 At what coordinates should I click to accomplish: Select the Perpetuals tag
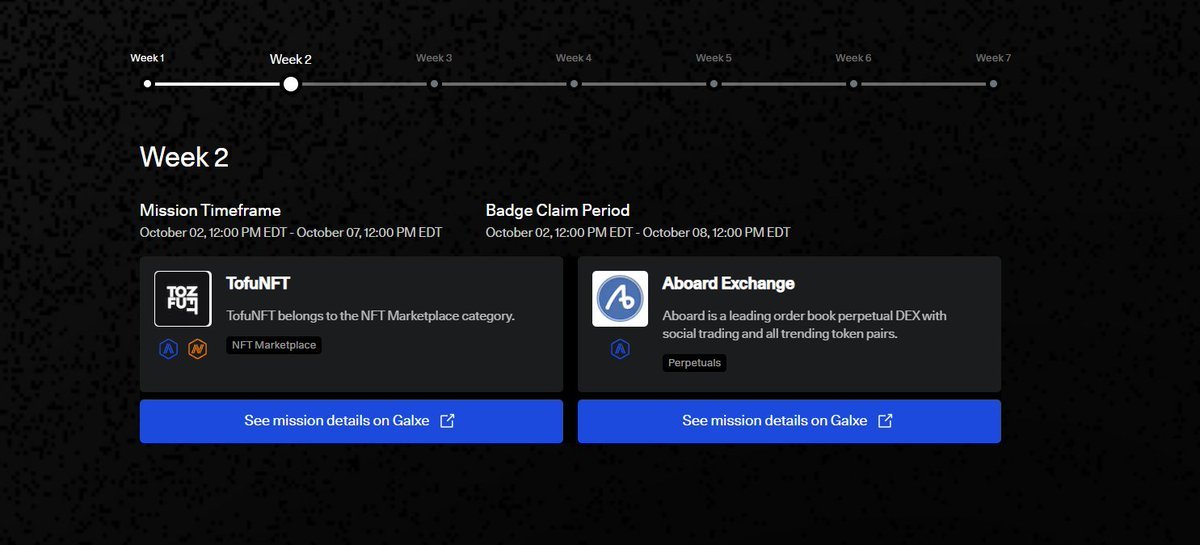[x=694, y=363]
